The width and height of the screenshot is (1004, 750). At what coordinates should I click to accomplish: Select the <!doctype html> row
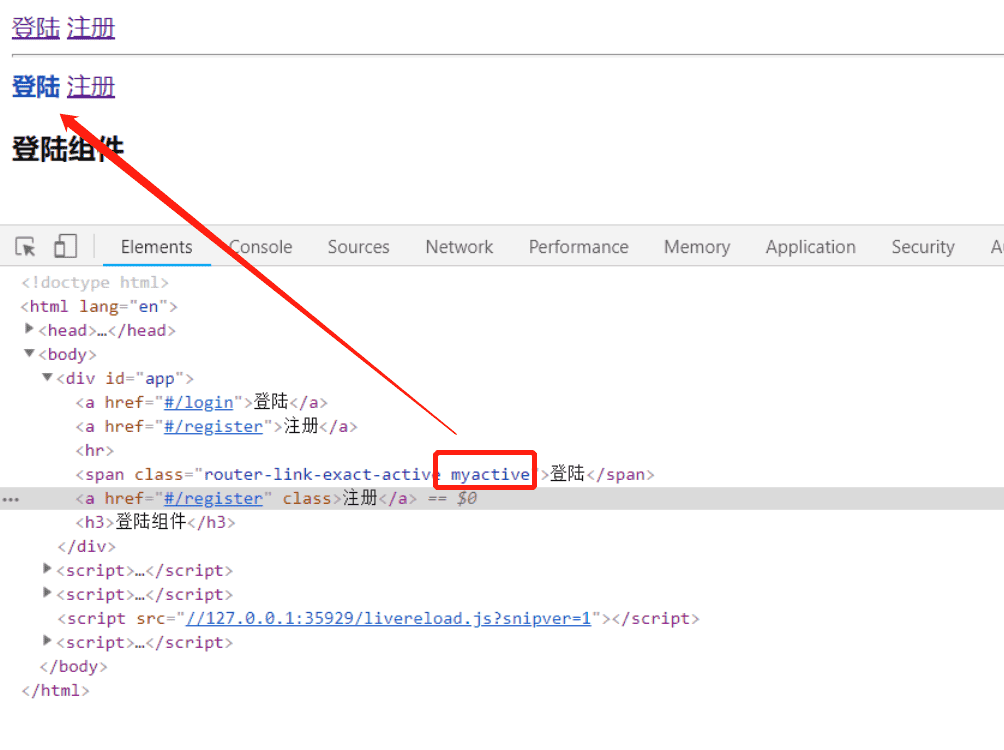click(95, 282)
